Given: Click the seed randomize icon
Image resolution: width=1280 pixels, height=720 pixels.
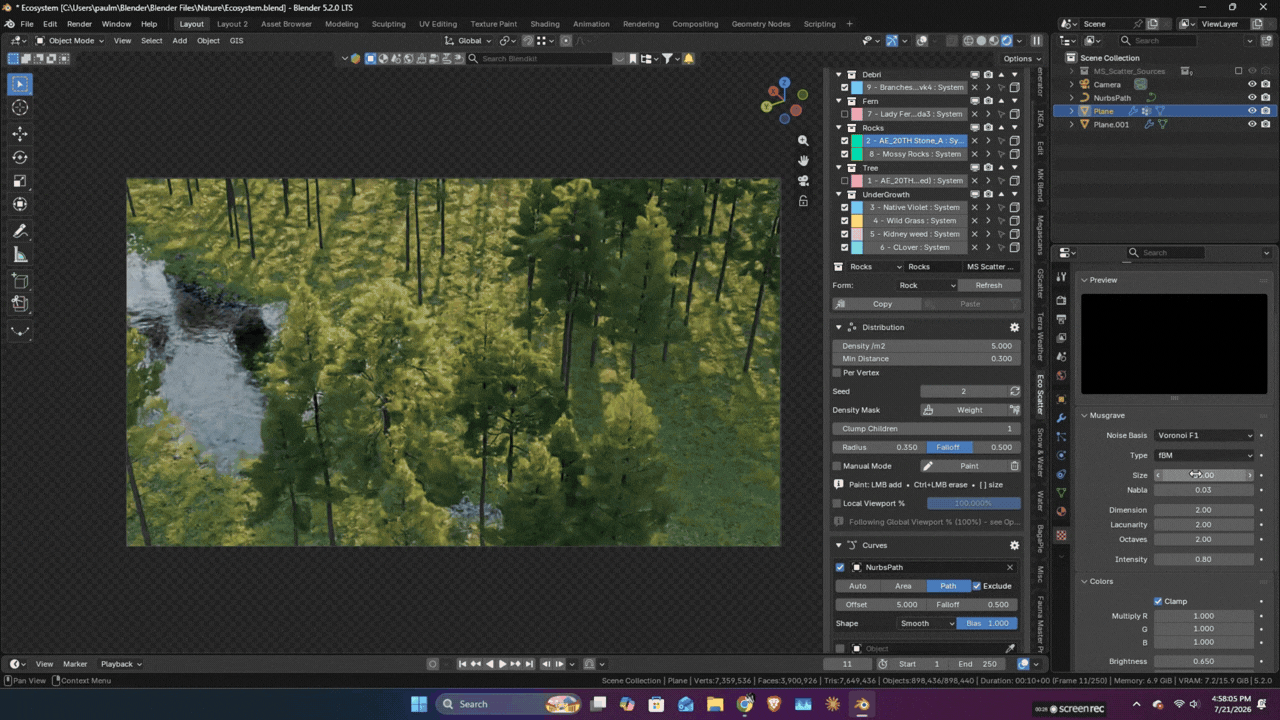Looking at the screenshot, I should coord(1014,391).
